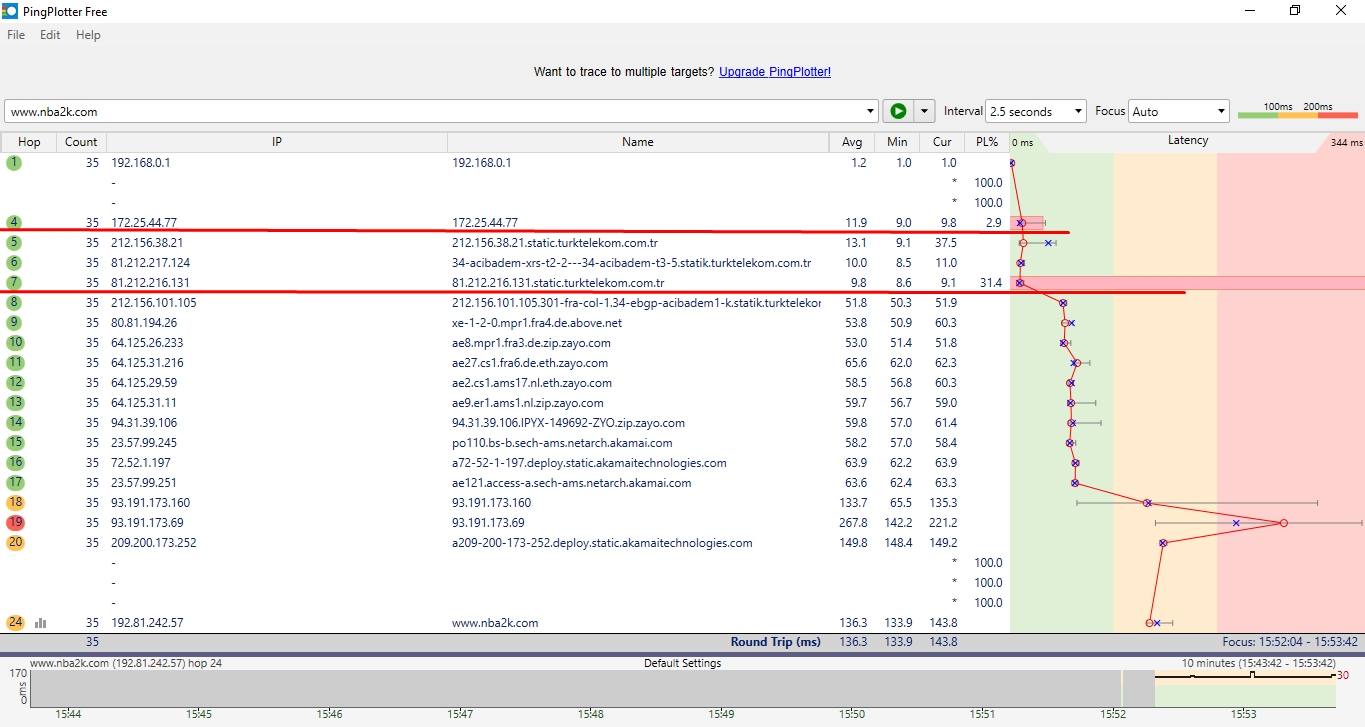Select hop 15 green circle icon

(15, 443)
